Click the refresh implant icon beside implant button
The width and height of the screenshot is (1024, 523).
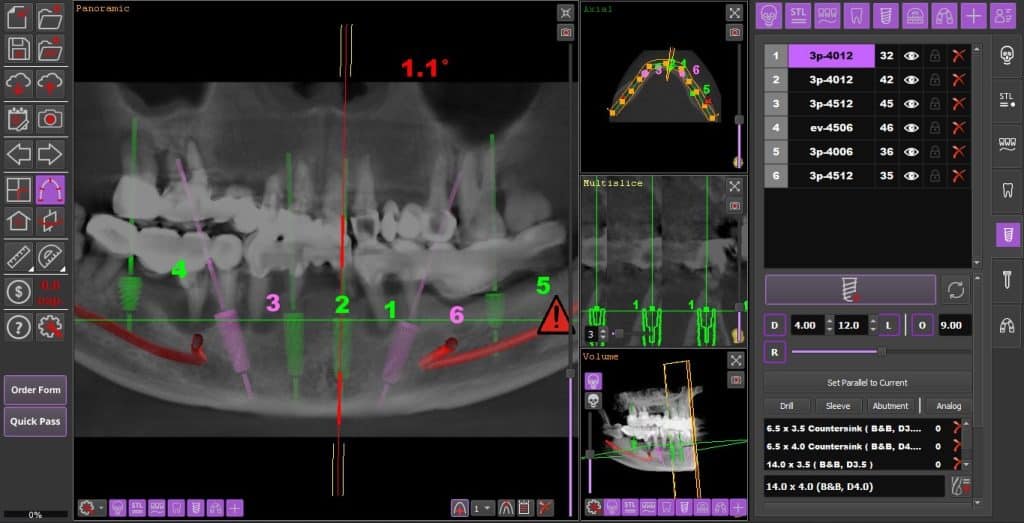click(x=955, y=290)
